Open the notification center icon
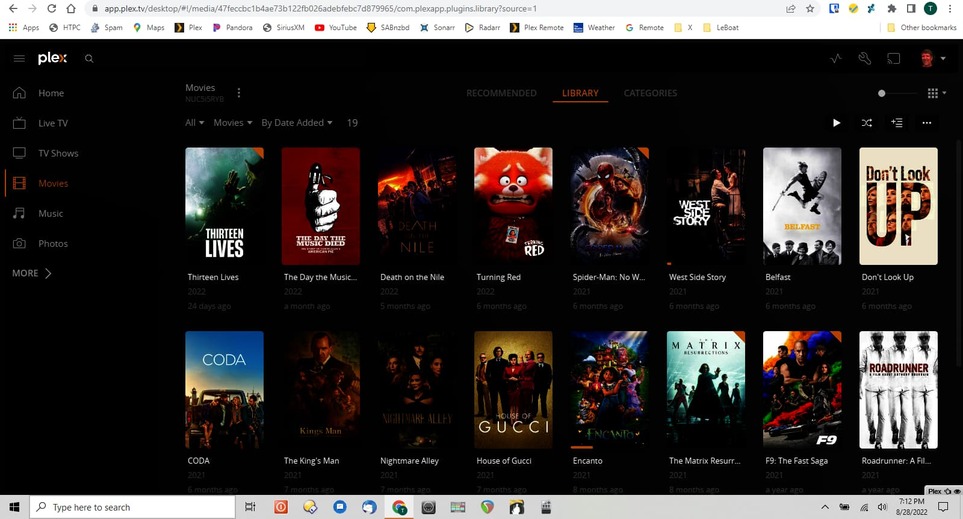963x519 pixels. (x=943, y=507)
